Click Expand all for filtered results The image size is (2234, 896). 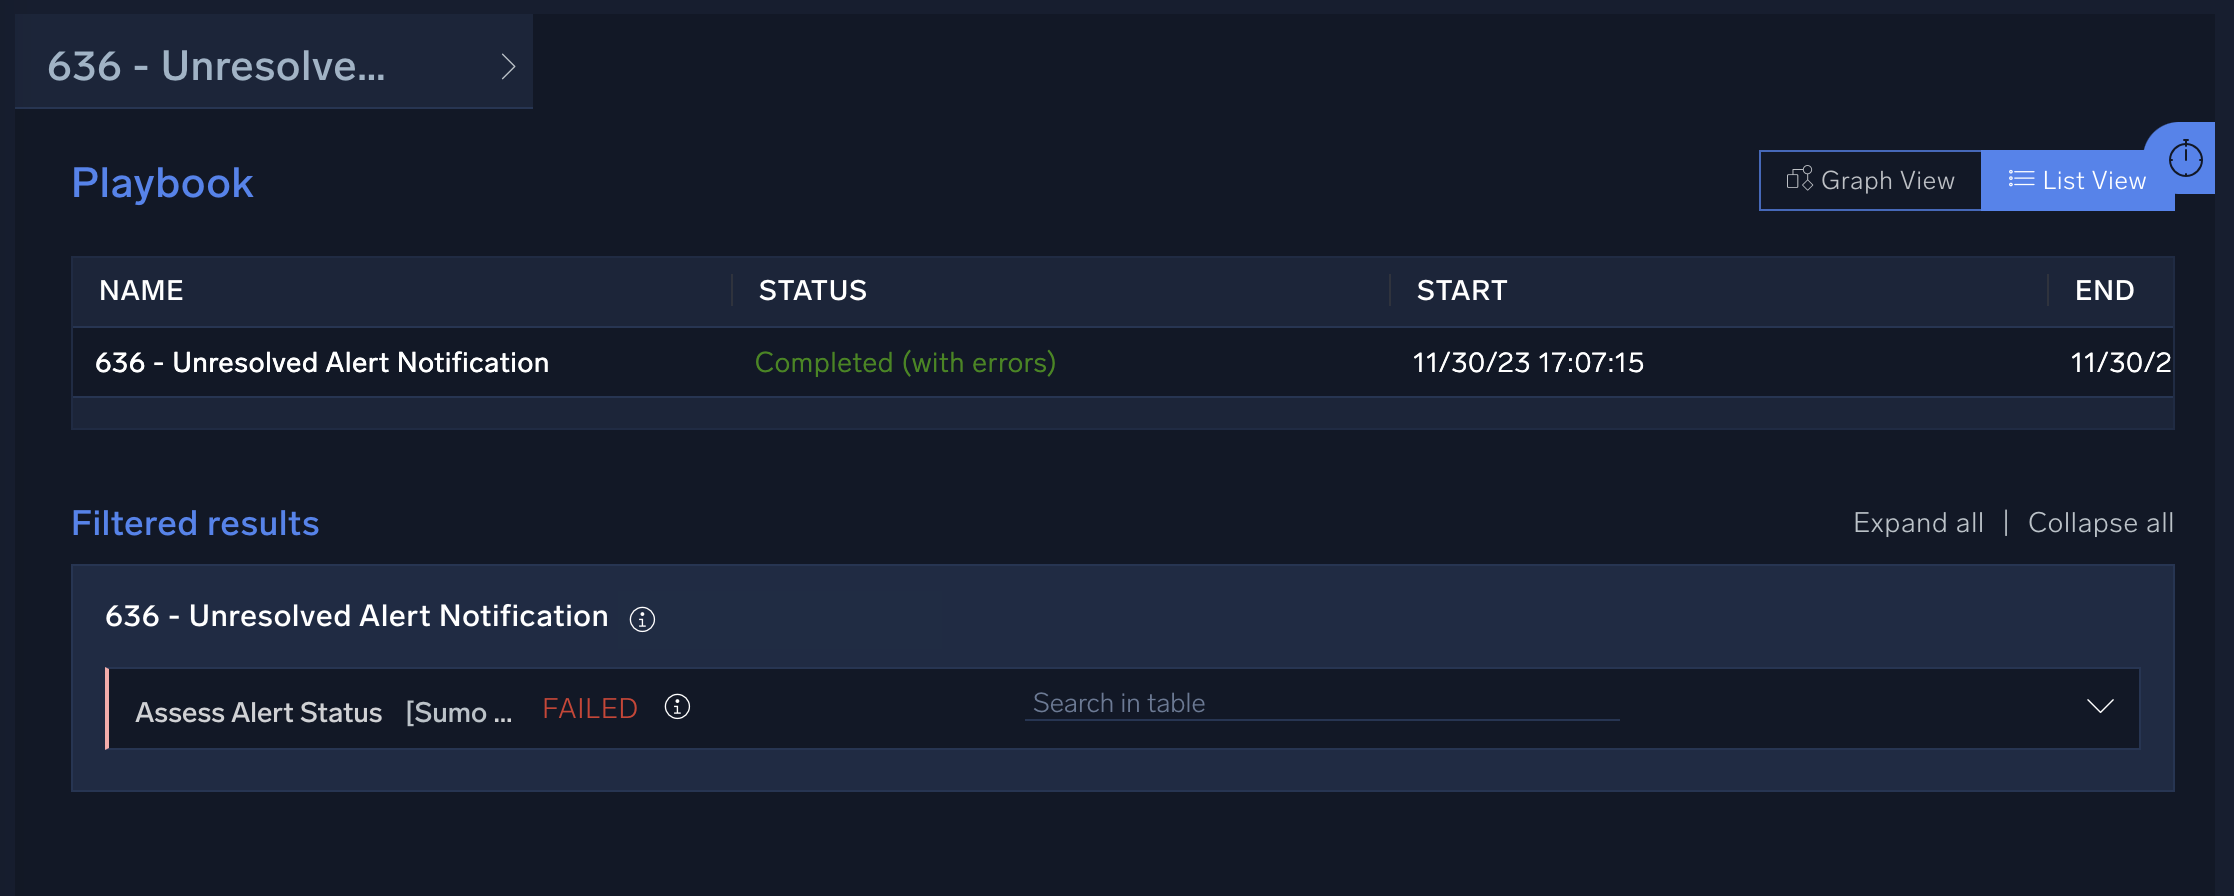coord(1918,522)
